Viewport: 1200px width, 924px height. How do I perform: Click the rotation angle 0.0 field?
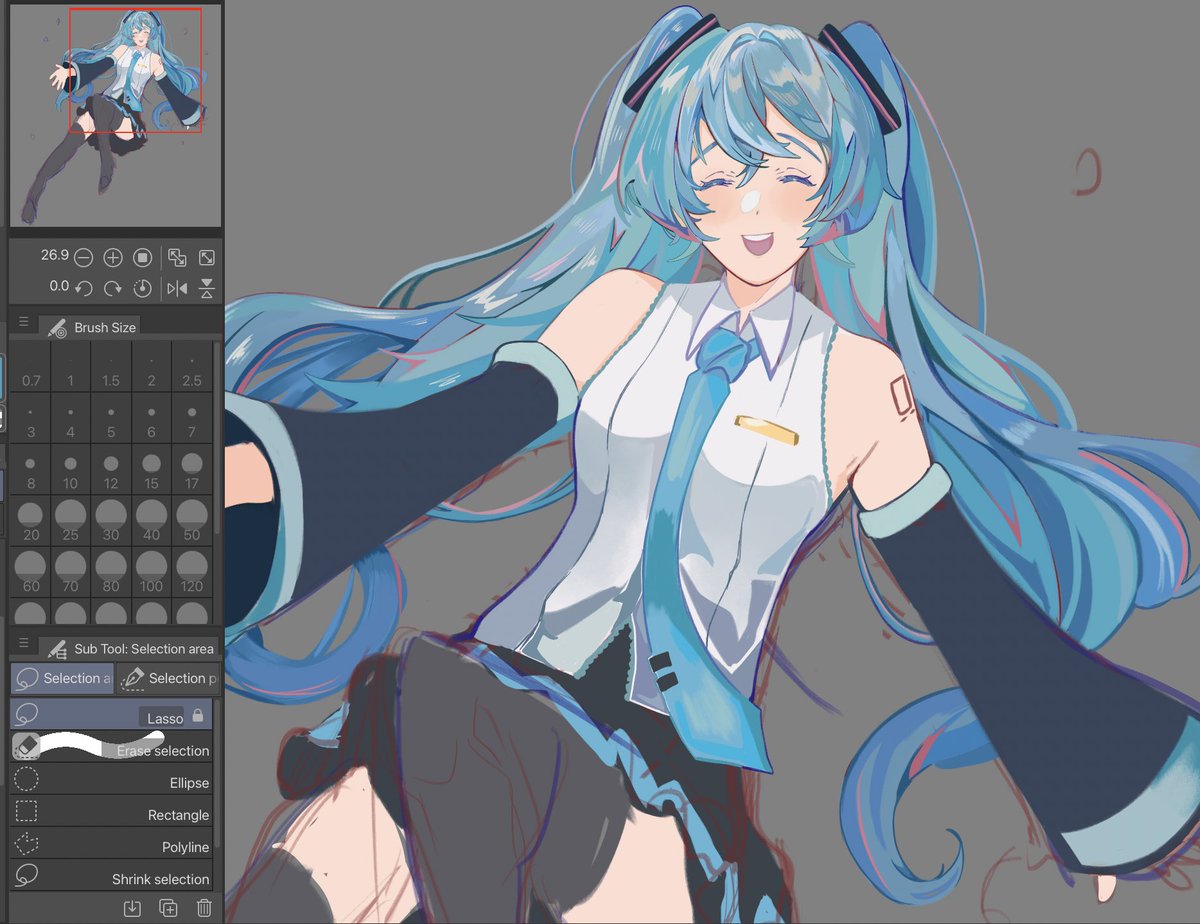(59, 286)
